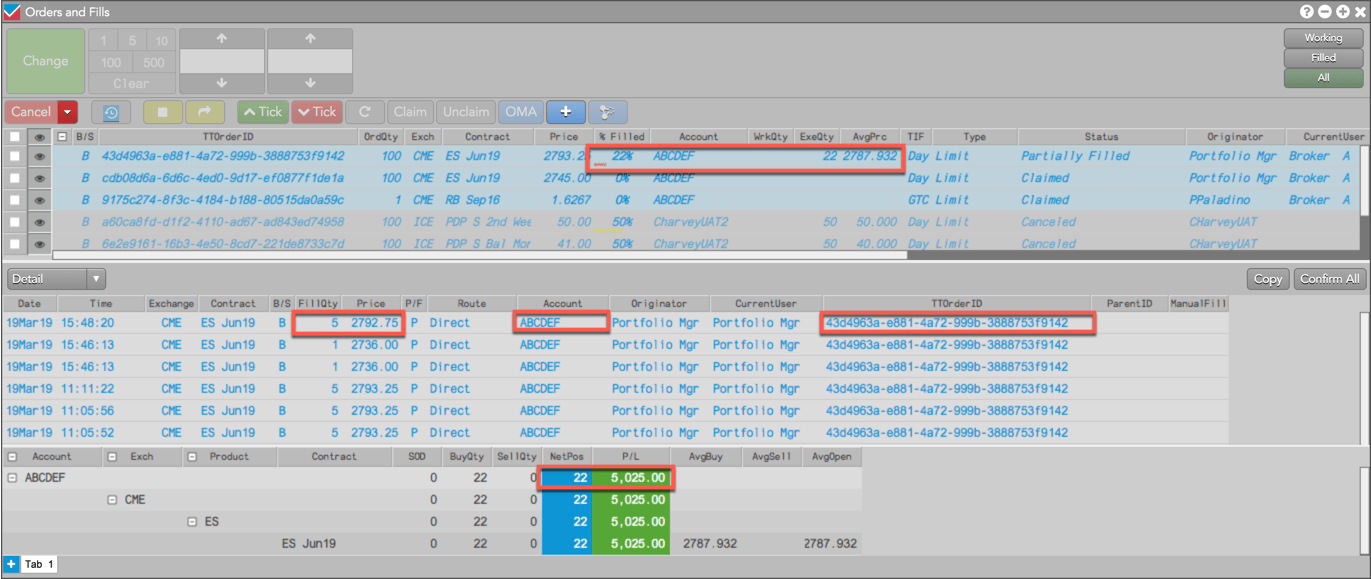
Task: Click quantity preset 1 button
Action: (104, 40)
